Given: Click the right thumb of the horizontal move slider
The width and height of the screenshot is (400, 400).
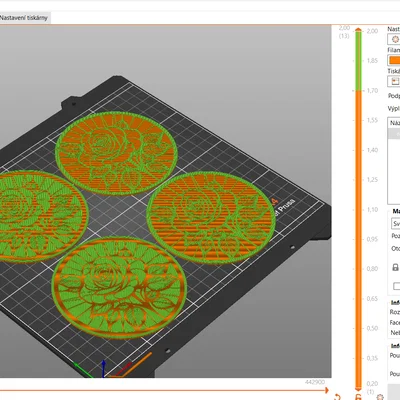Looking at the screenshot, I should point(327,390).
